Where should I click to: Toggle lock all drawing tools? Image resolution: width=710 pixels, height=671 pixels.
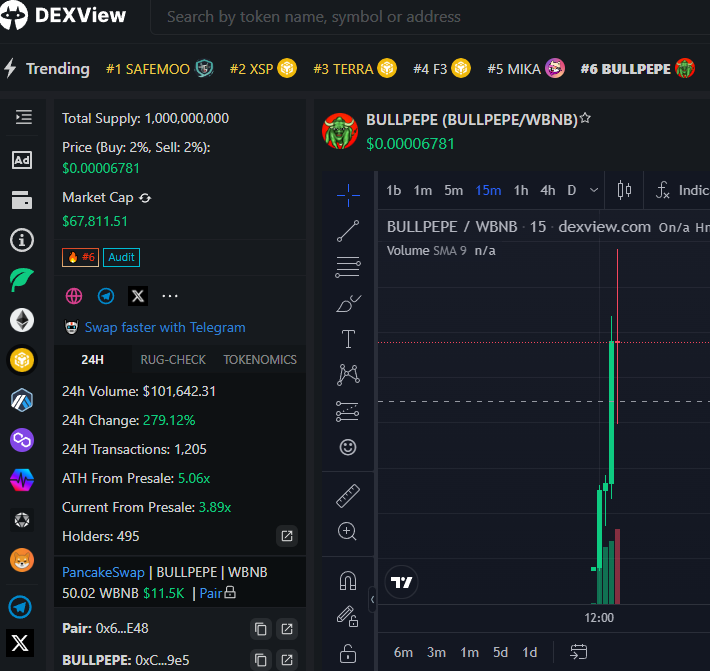coord(348,653)
